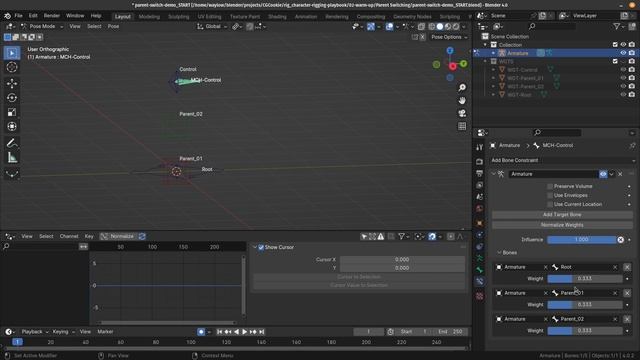Toggle visibility of WGT-Control in outliner
640x360 pixels.
[x=623, y=70]
